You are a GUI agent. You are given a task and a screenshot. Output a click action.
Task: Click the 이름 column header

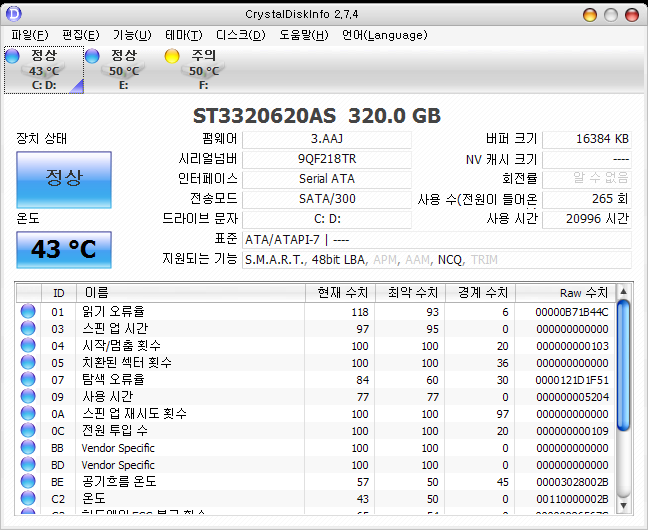191,293
